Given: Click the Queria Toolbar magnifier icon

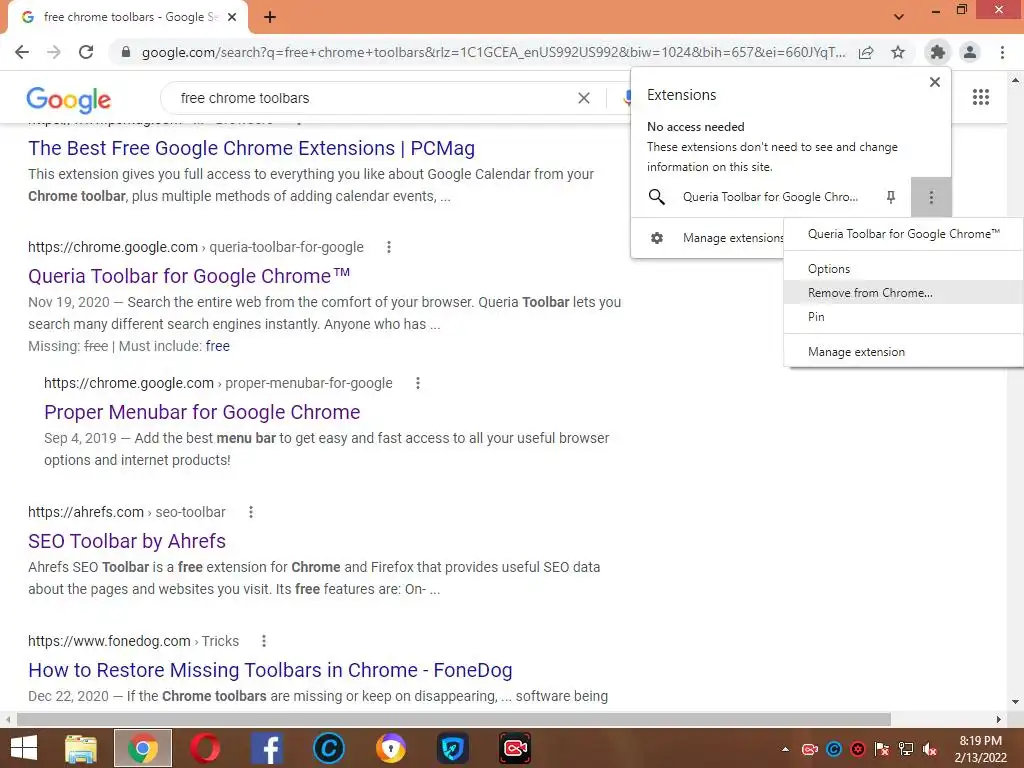Looking at the screenshot, I should pos(656,197).
